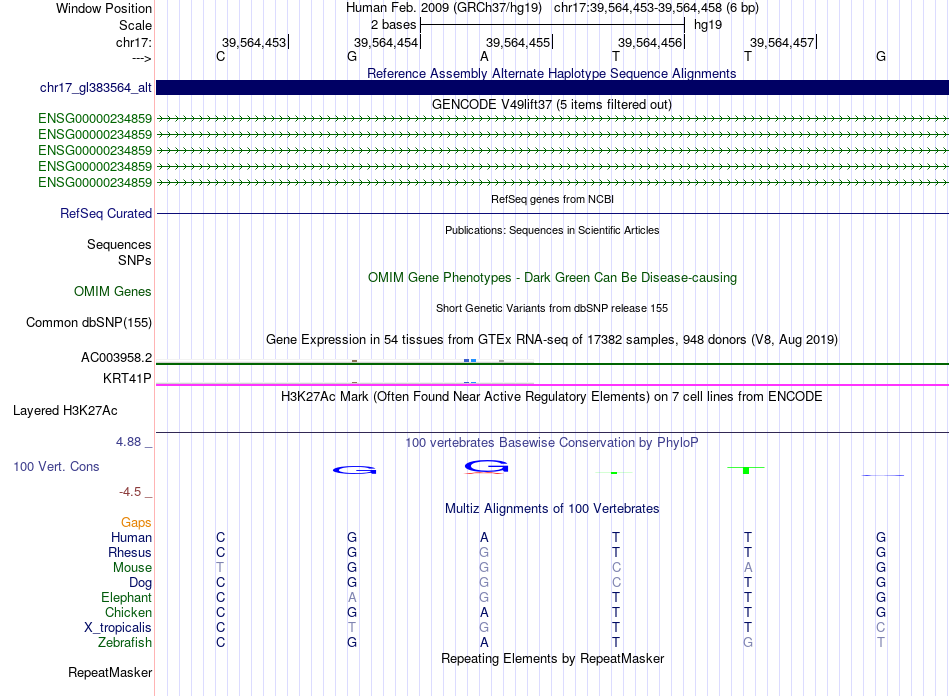Viewport: 950px width, 696px height.
Task: Click the shorter blue G PhyloP conservation logo
Action: (354, 470)
